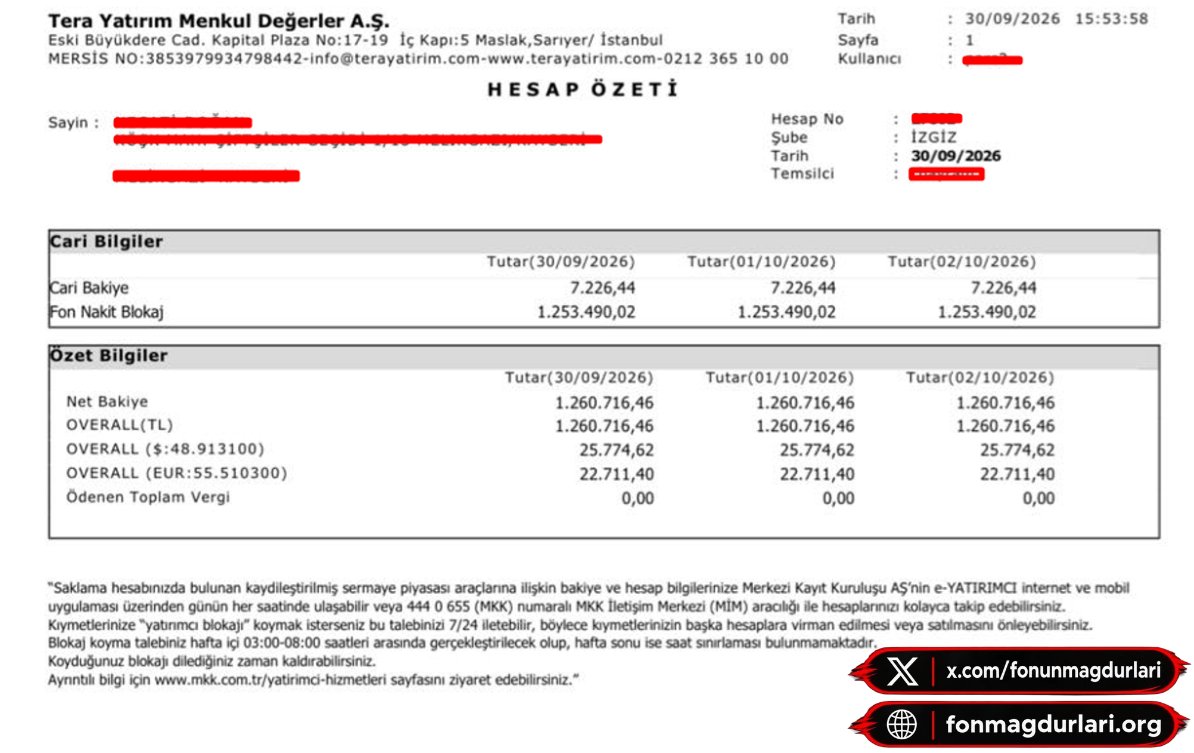This screenshot has width=1194, height=753.
Task: Select dollar value 25.774,62 for 30/09/2026
Action: pos(616,450)
